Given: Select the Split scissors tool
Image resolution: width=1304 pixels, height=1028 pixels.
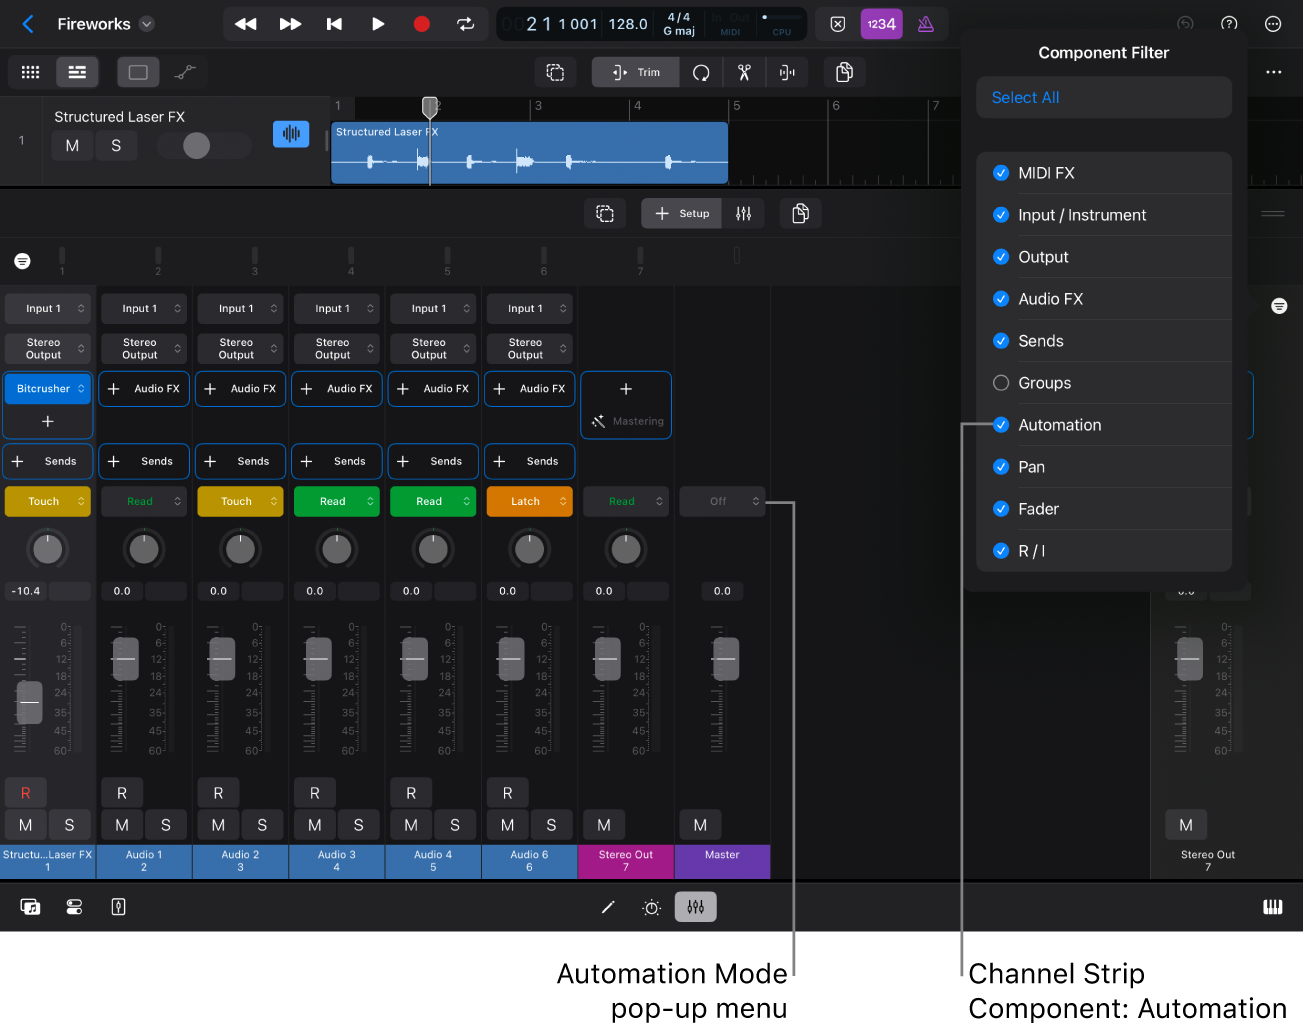Looking at the screenshot, I should tap(744, 72).
